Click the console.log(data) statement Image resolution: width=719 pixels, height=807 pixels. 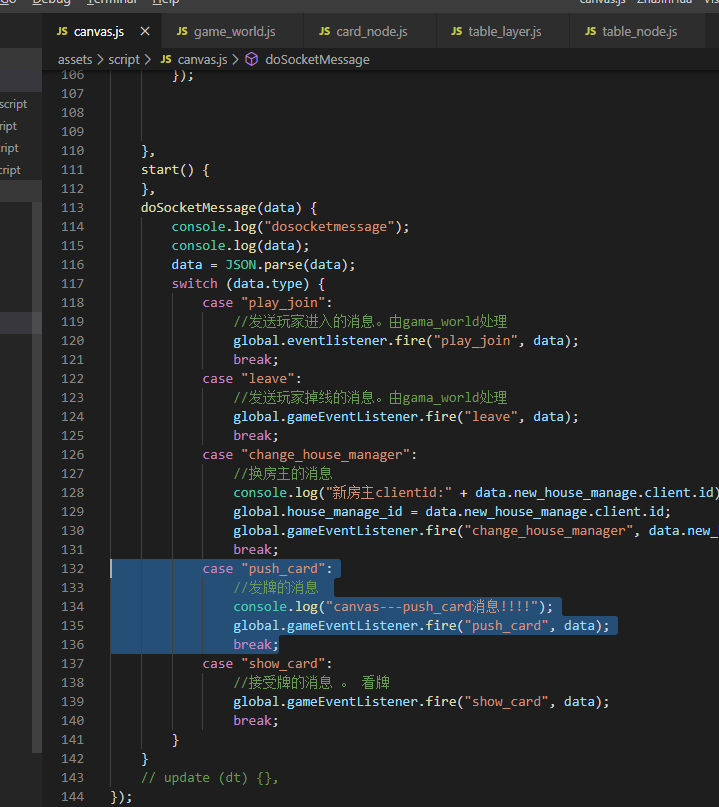click(240, 246)
